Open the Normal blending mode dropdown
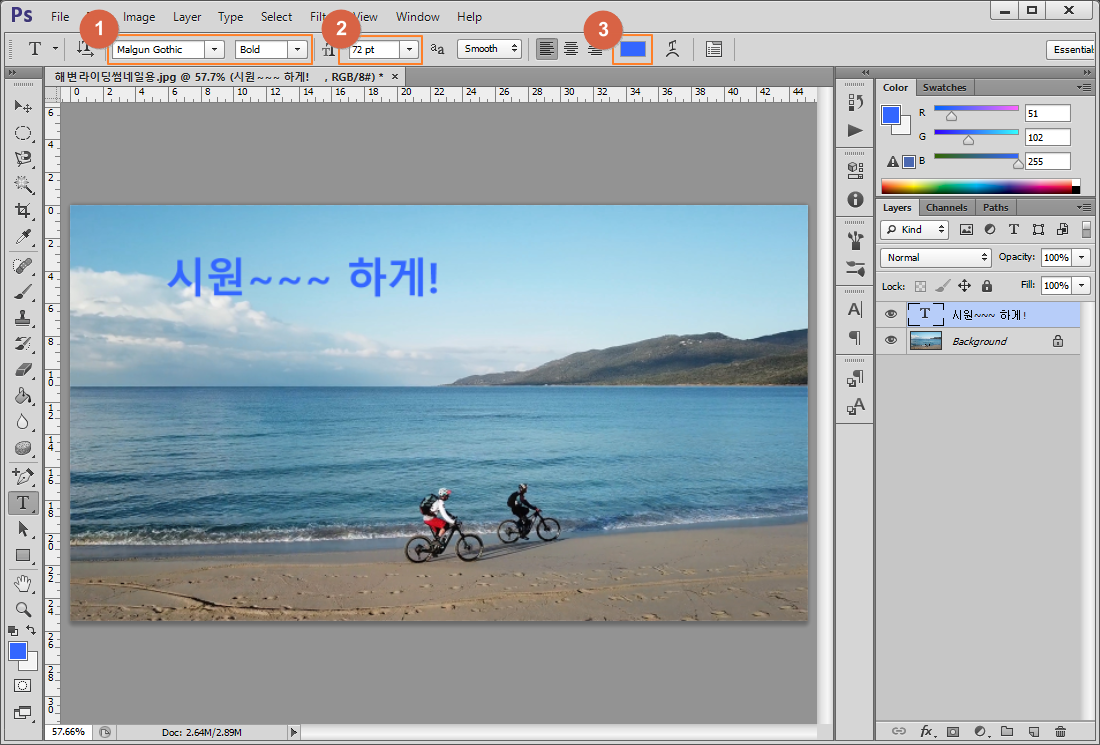The height and width of the screenshot is (745, 1100). 935,257
